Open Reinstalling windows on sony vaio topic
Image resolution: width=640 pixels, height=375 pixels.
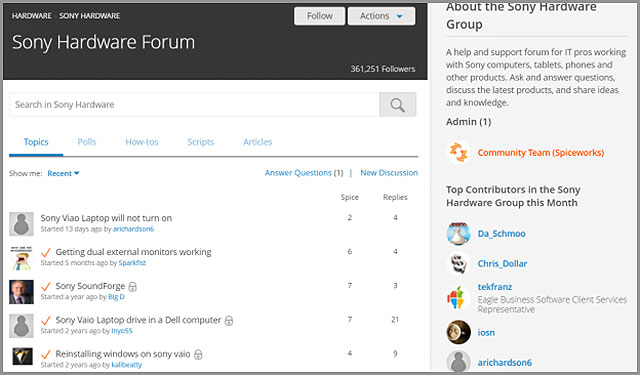point(123,354)
